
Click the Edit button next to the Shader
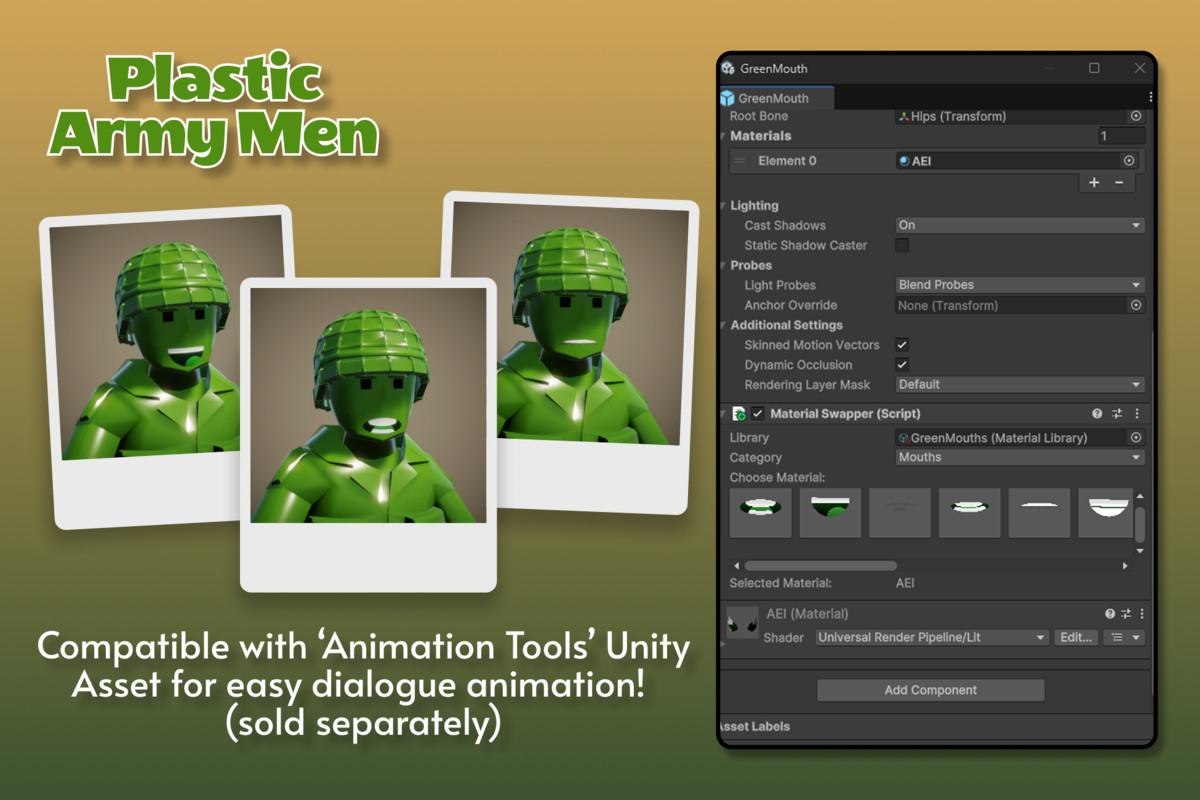pos(1076,637)
